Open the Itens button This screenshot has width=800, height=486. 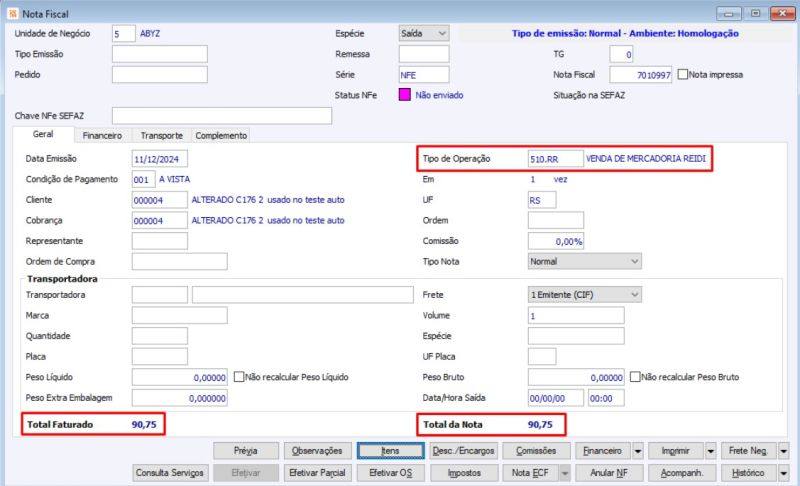390,451
